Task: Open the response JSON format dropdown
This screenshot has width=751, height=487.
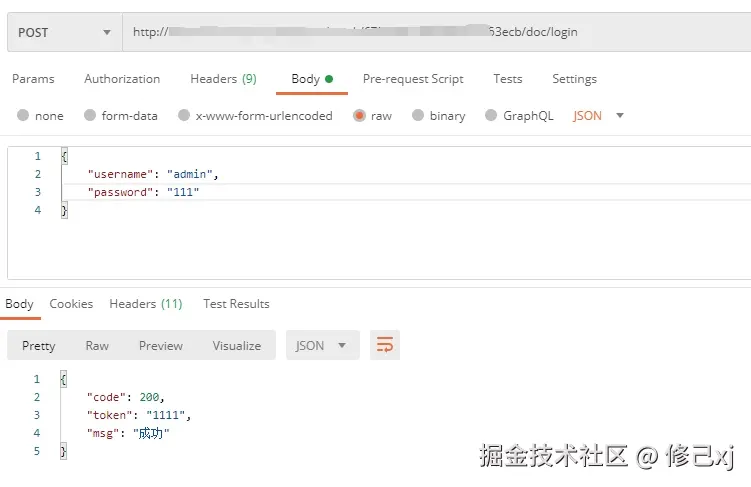Action: pos(321,345)
